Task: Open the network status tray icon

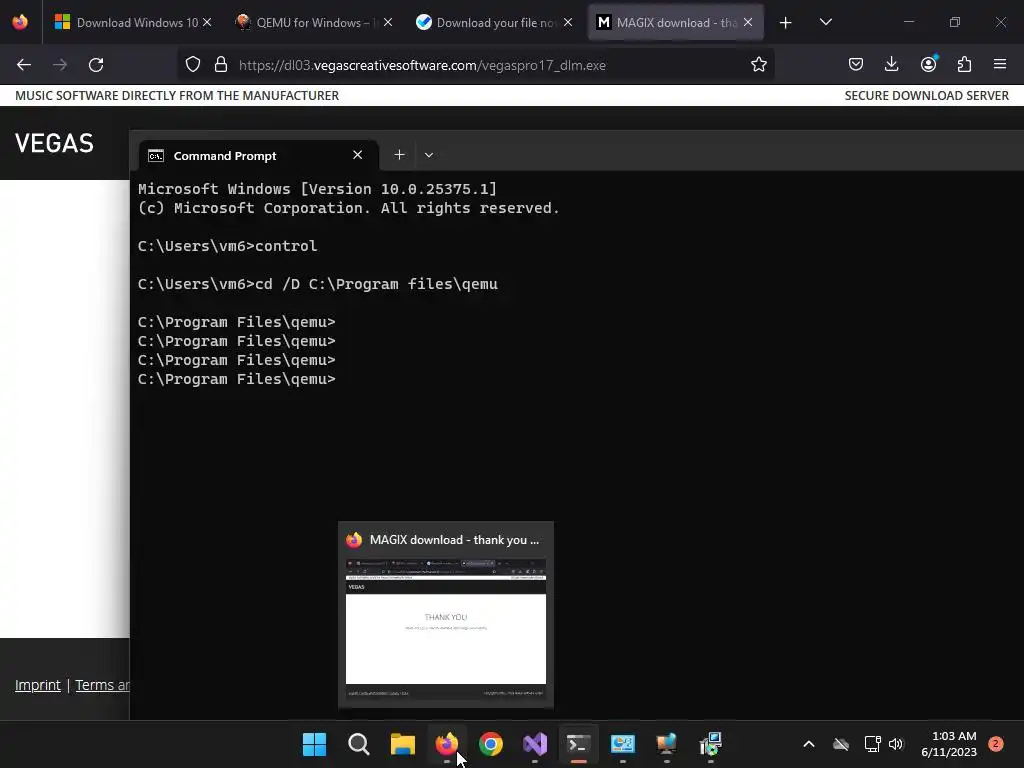Action: 872,744
